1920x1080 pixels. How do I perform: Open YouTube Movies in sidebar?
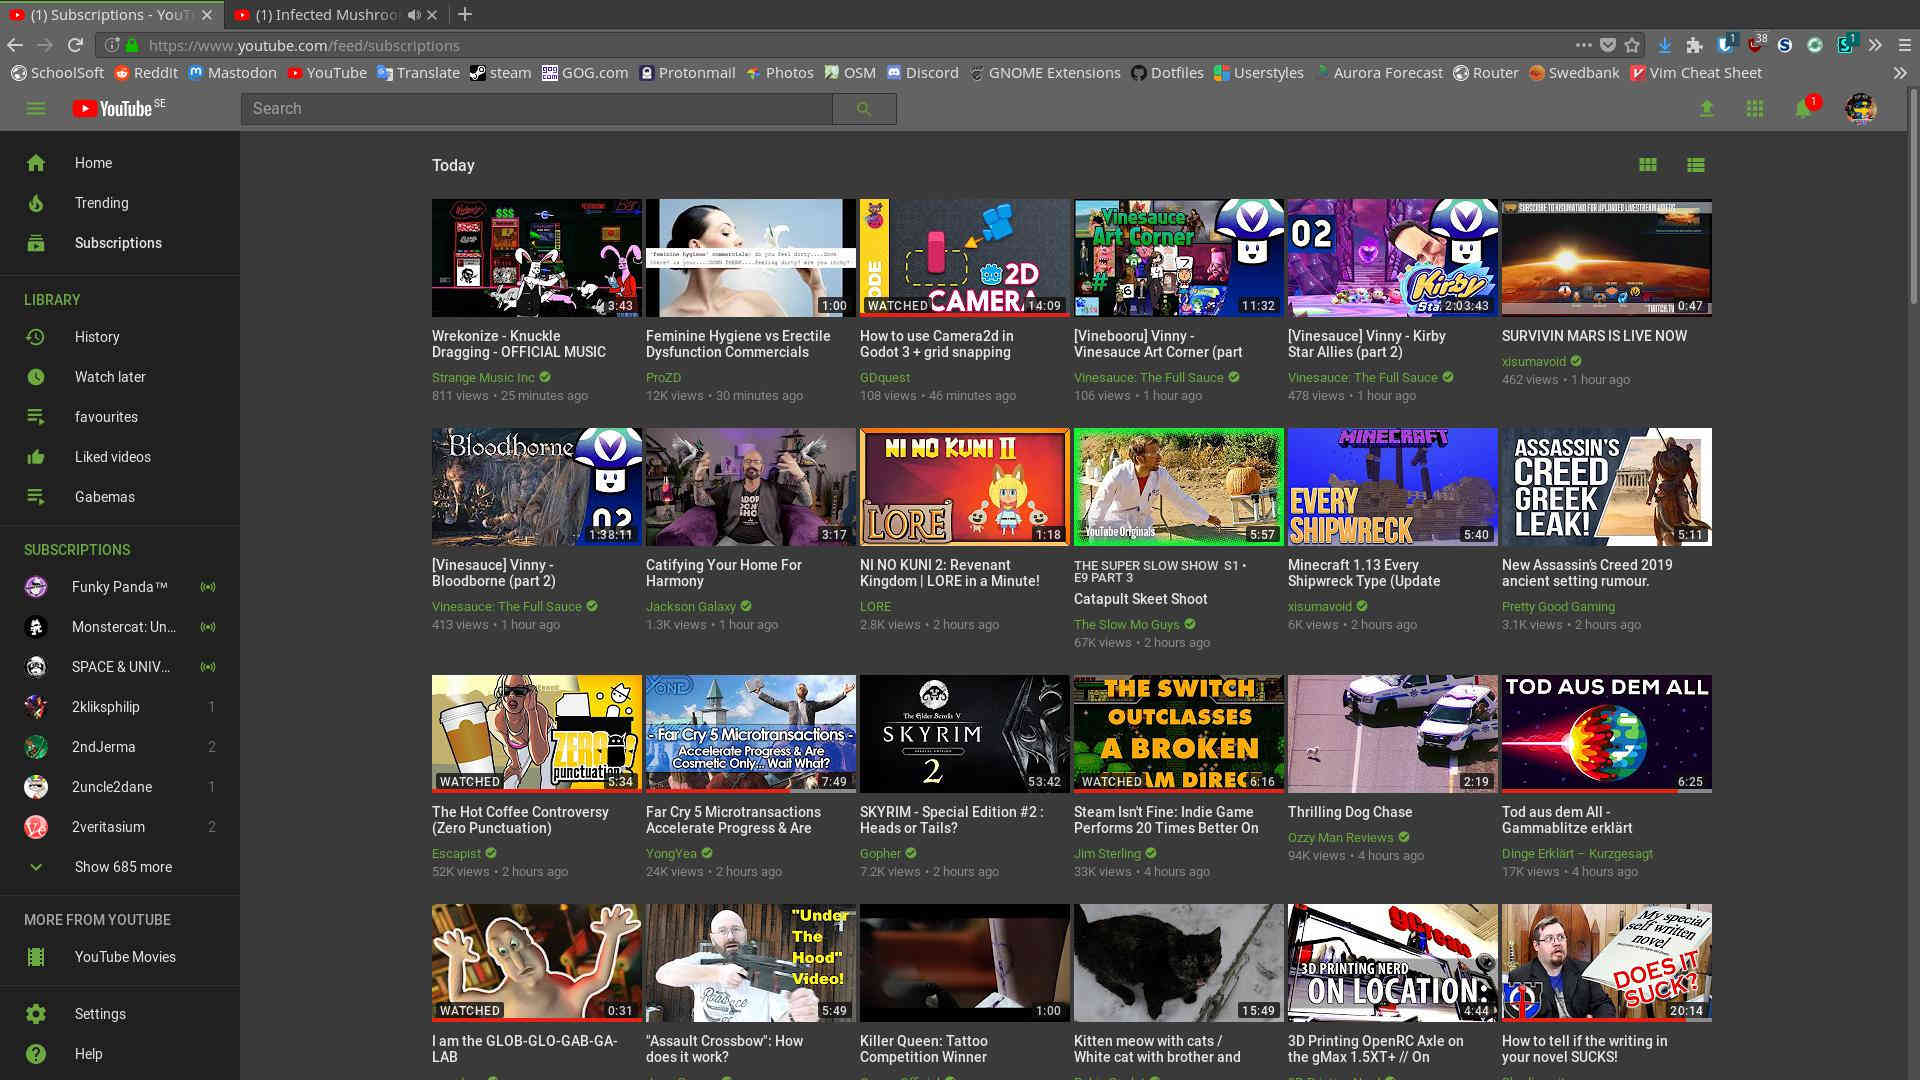pos(120,957)
